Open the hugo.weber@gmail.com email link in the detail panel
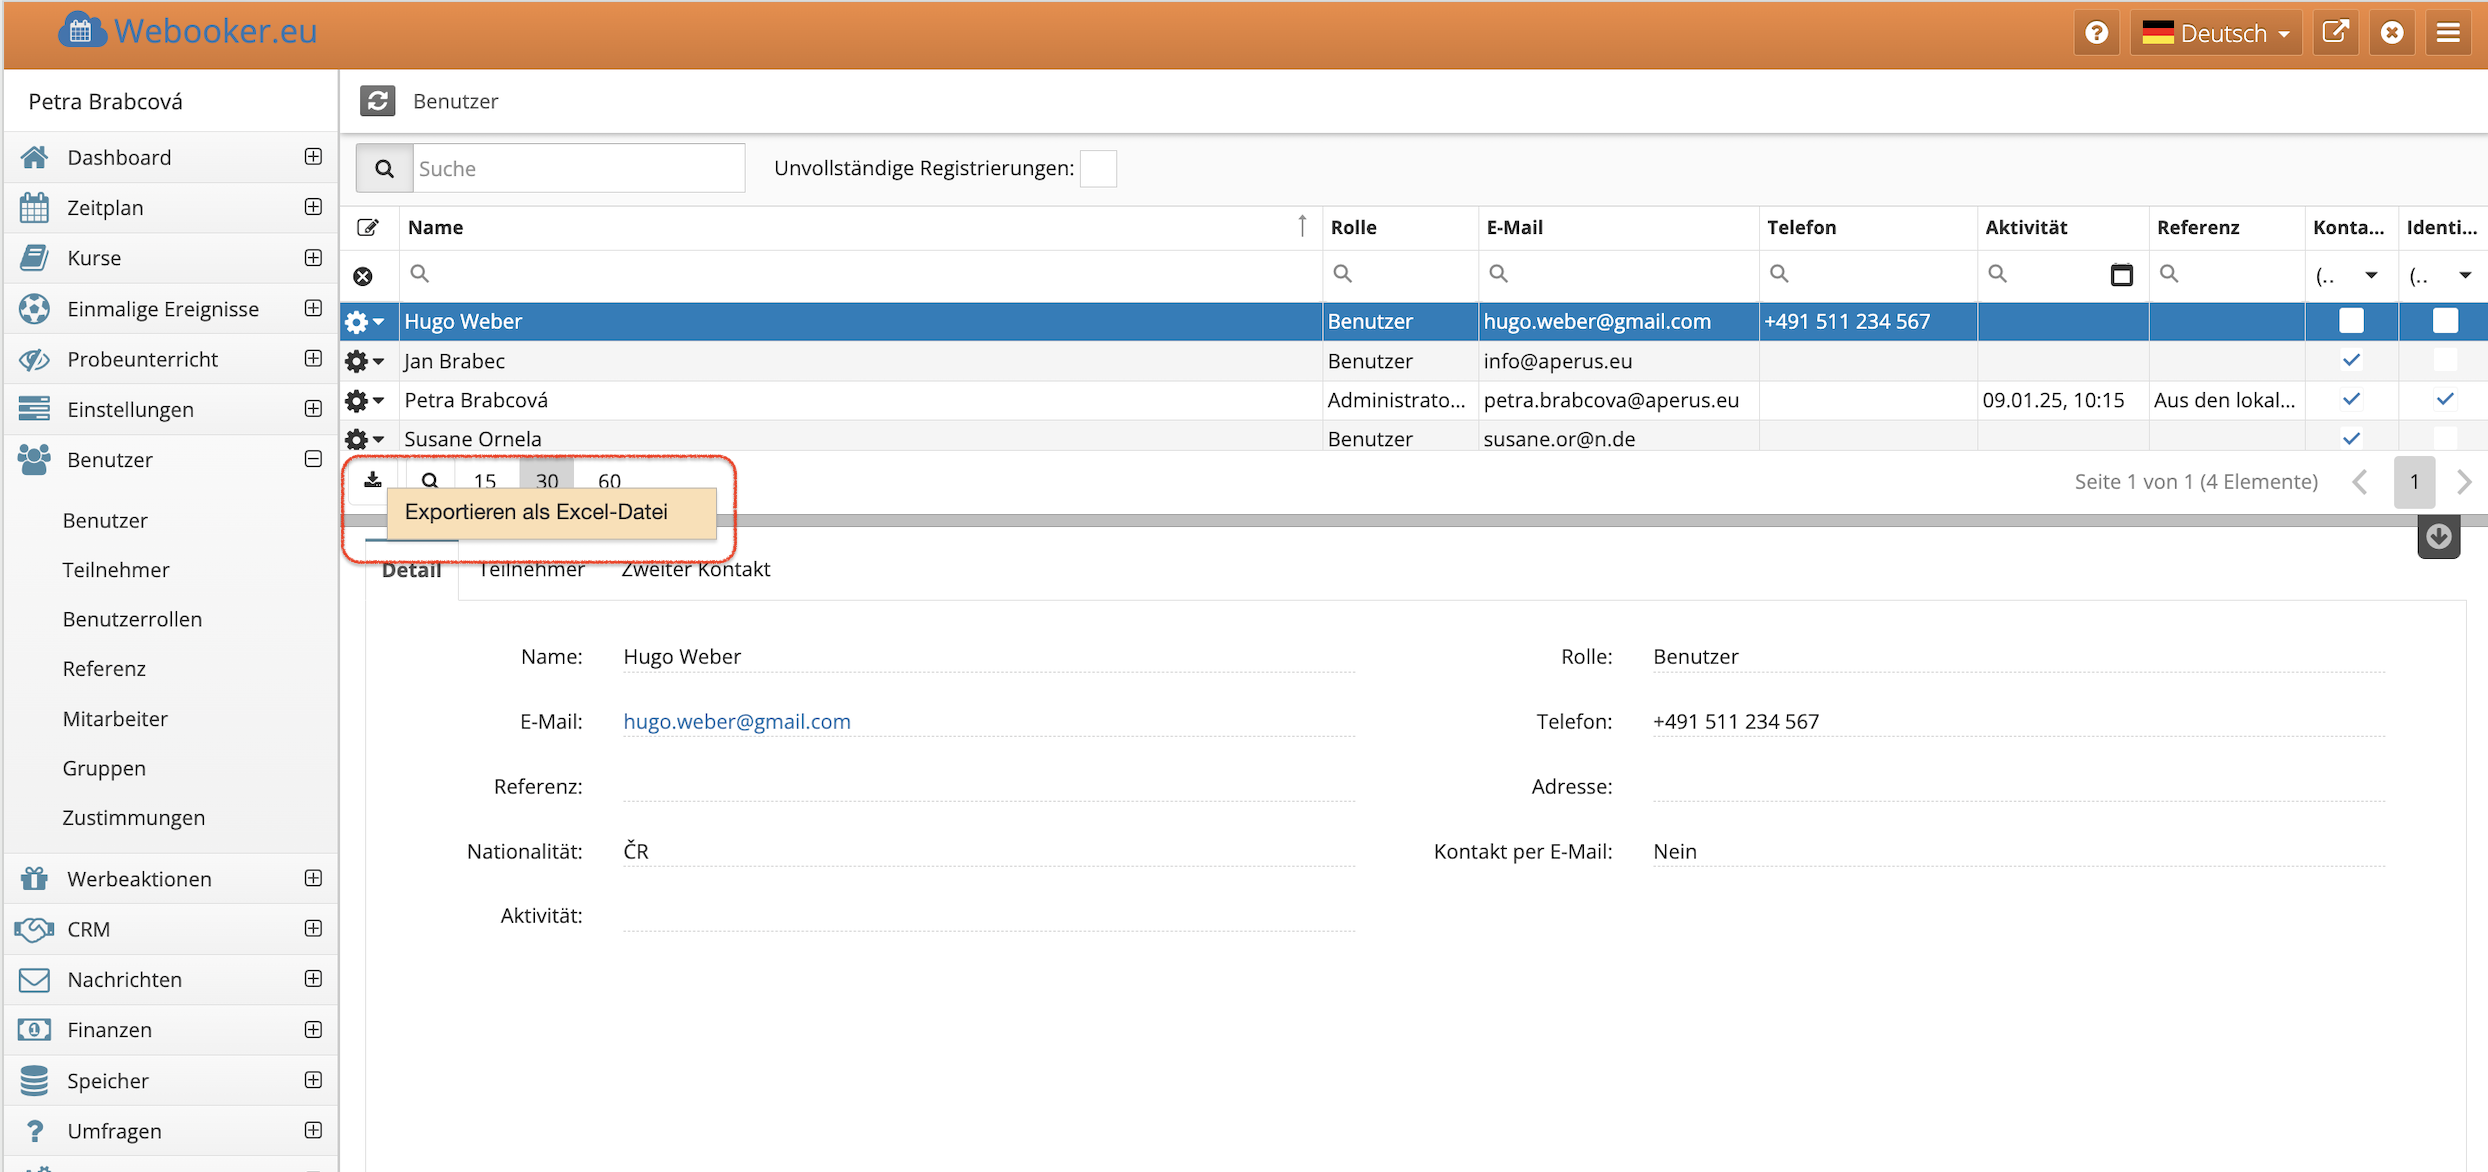 pos(736,721)
